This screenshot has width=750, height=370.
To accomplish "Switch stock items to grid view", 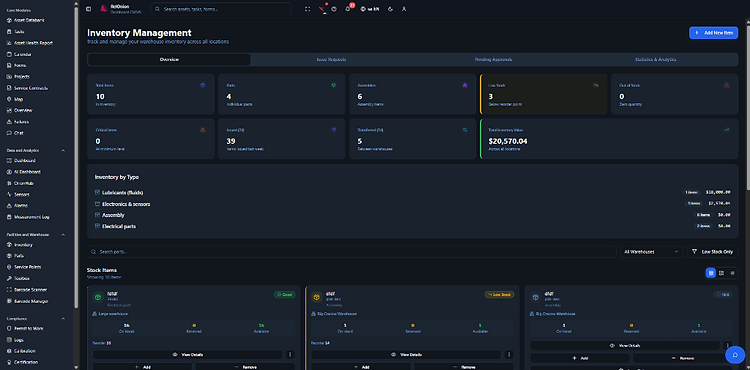I will (711, 273).
